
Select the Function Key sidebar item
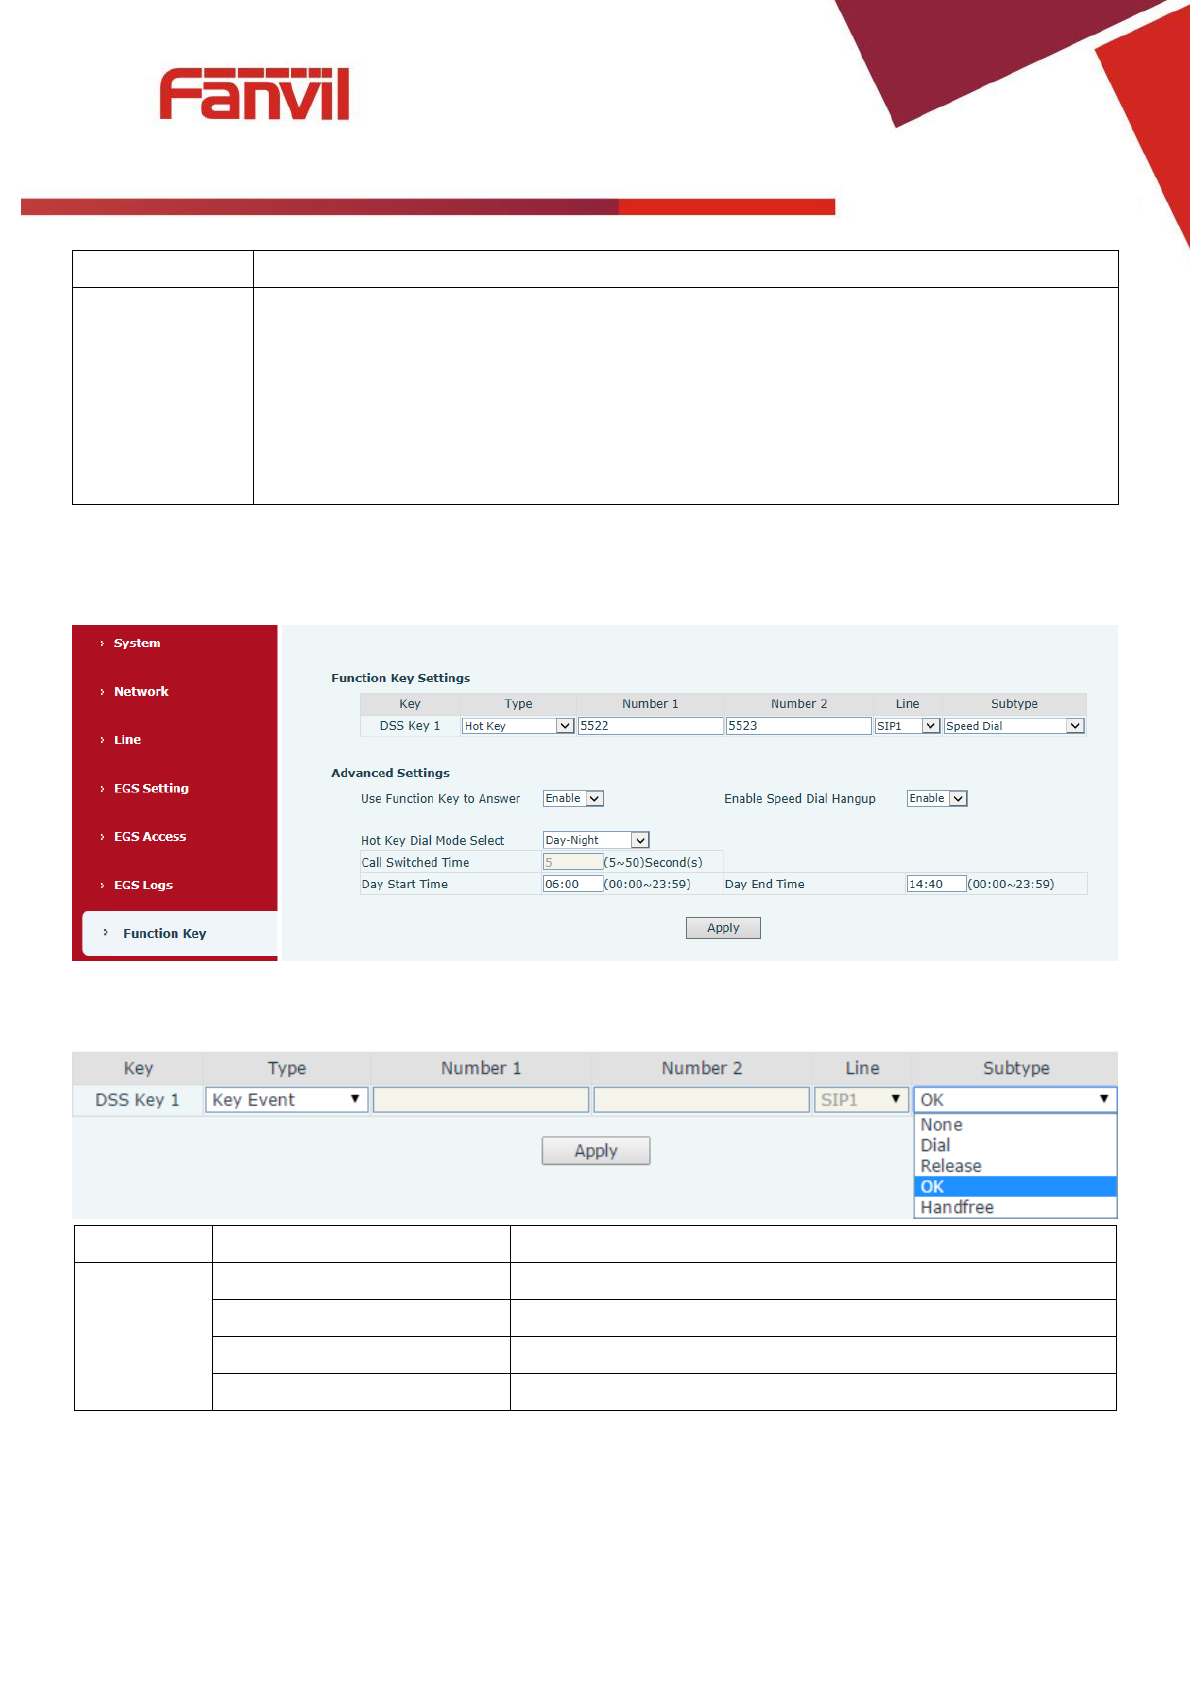tap(180, 933)
